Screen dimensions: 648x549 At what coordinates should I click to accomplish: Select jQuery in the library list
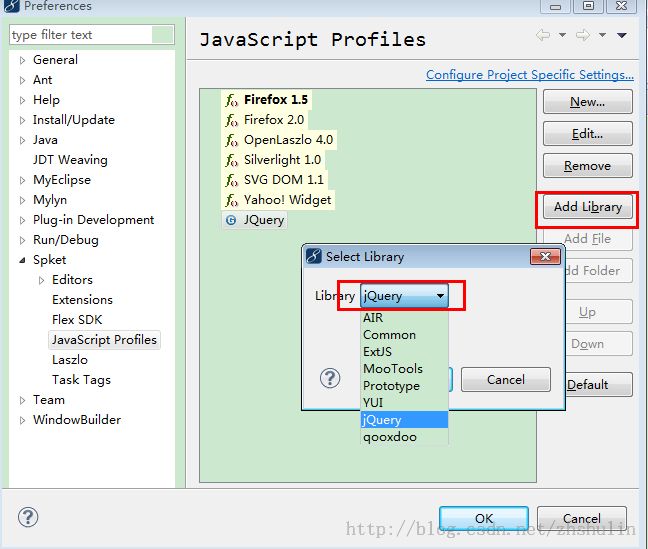tap(404, 420)
